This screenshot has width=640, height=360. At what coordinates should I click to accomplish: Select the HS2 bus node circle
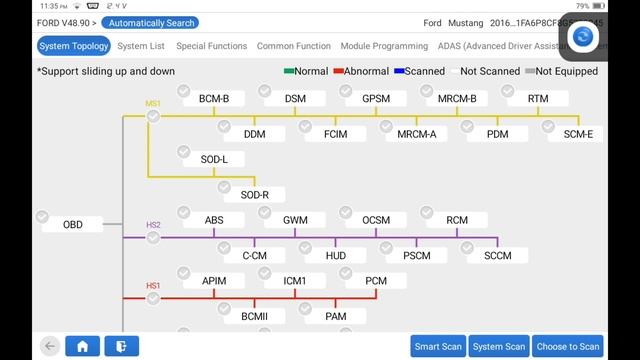[x=153, y=238]
